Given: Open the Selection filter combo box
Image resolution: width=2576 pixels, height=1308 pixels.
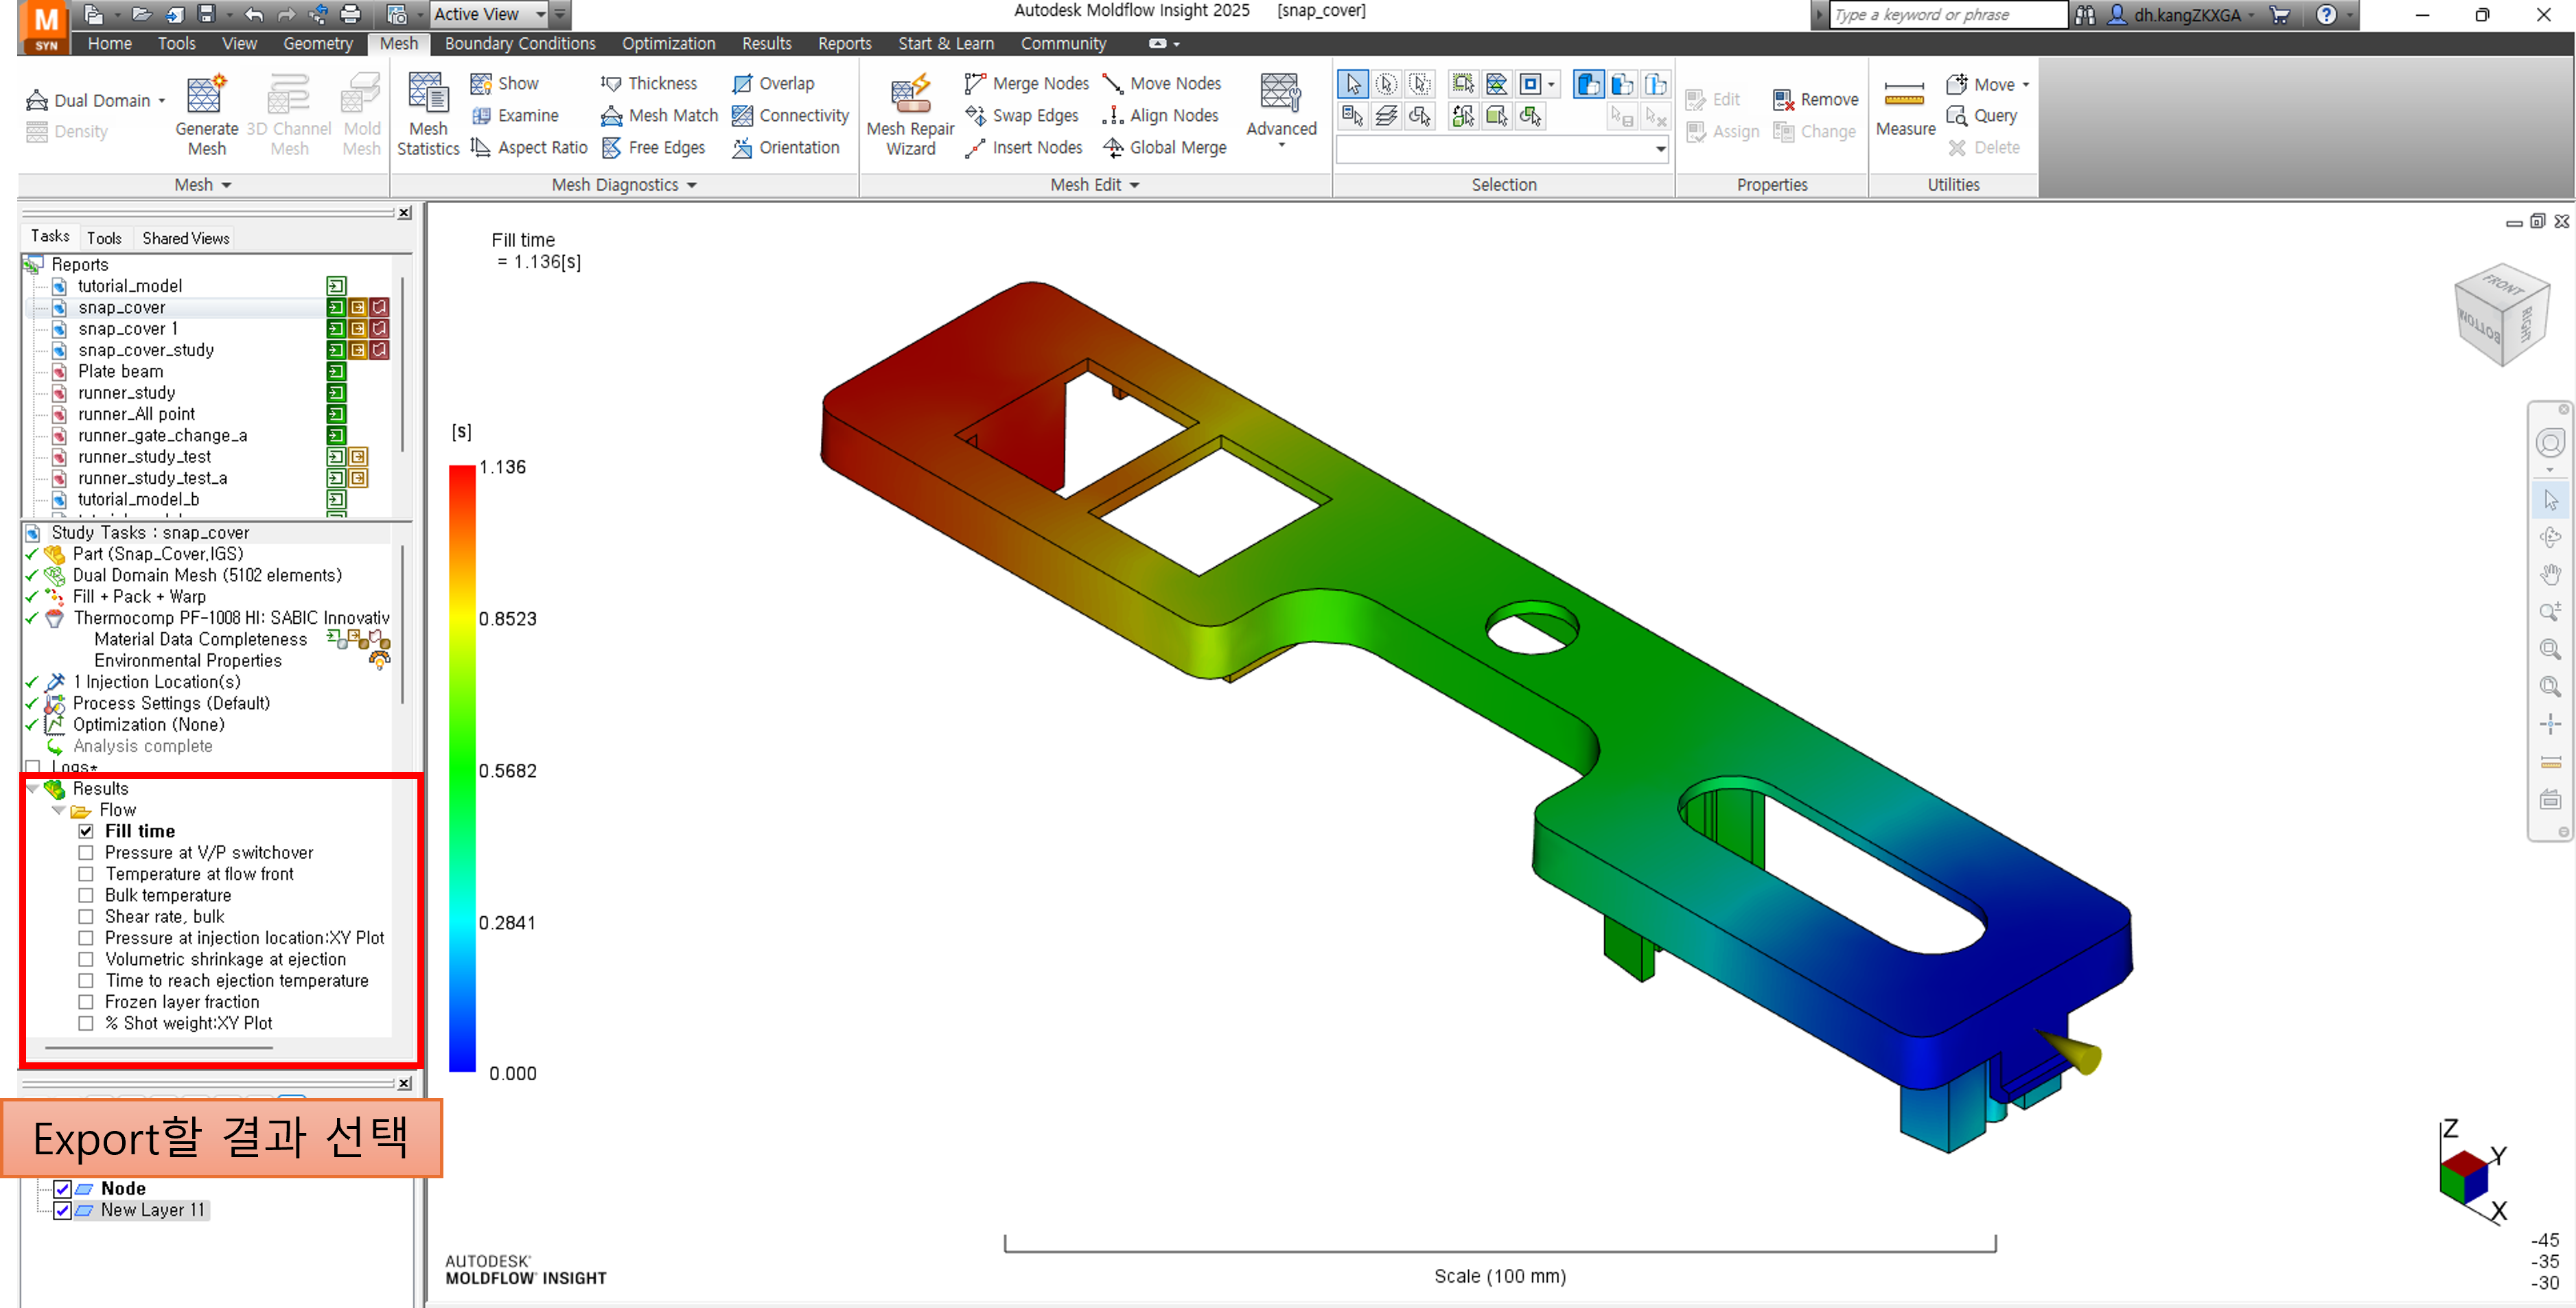Looking at the screenshot, I should click(1503, 150).
